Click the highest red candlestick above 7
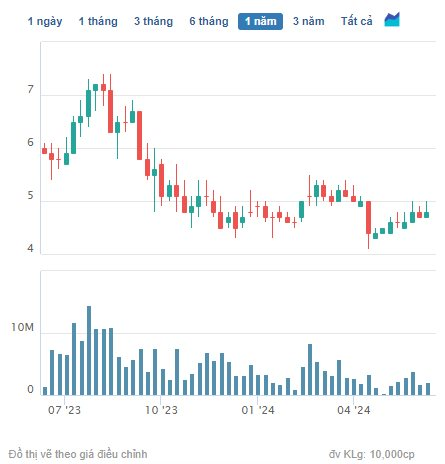 click(103, 87)
